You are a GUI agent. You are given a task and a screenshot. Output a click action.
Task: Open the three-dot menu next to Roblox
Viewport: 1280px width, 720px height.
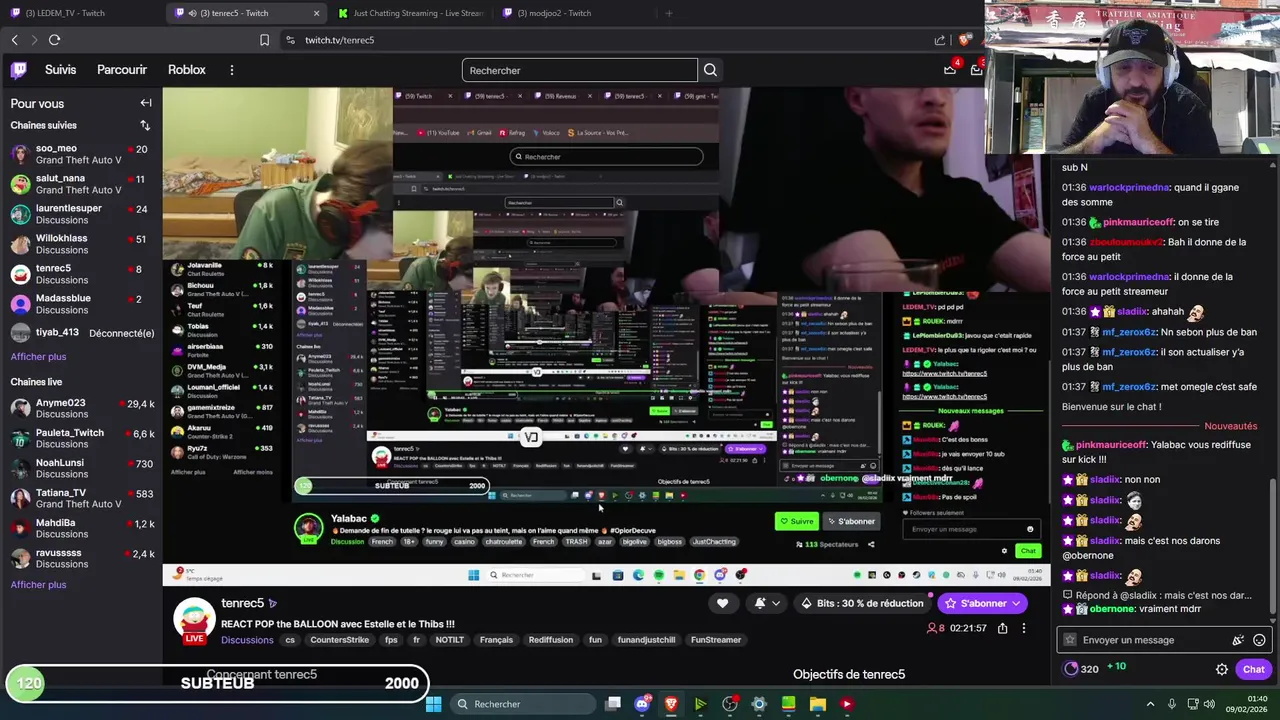point(231,70)
